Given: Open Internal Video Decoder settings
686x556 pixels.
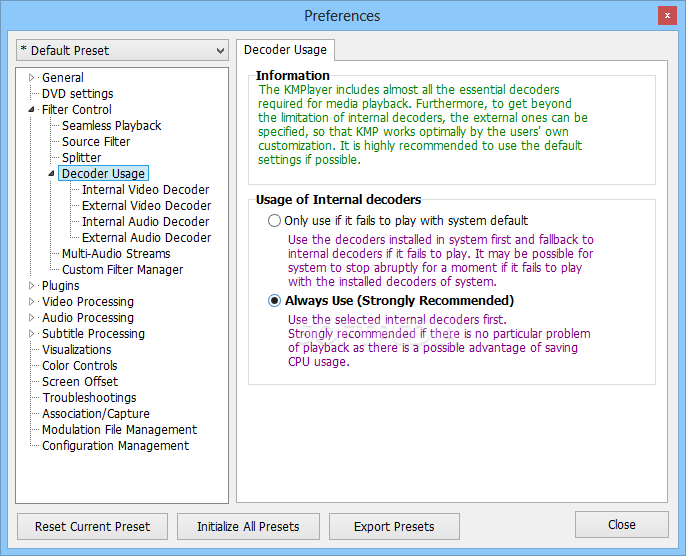Looking at the screenshot, I should pos(145,189).
